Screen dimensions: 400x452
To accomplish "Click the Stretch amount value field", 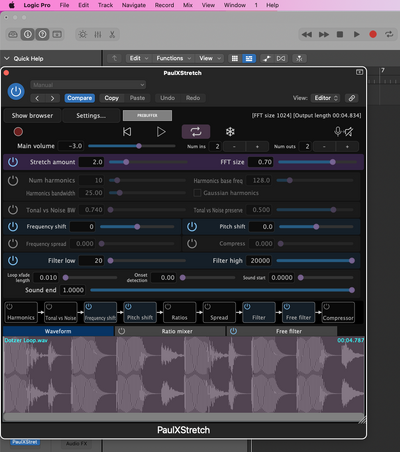I will [91, 162].
